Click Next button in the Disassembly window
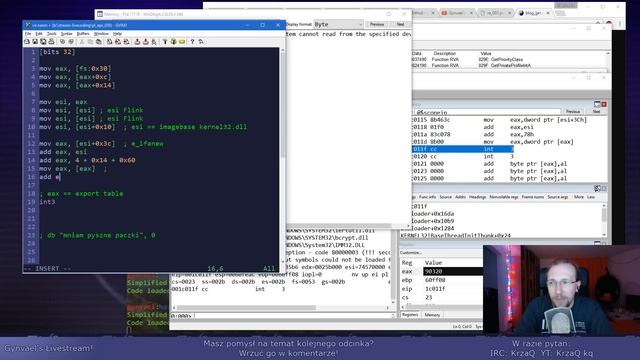Image resolution: width=640 pixels, height=360 pixels. (596, 111)
